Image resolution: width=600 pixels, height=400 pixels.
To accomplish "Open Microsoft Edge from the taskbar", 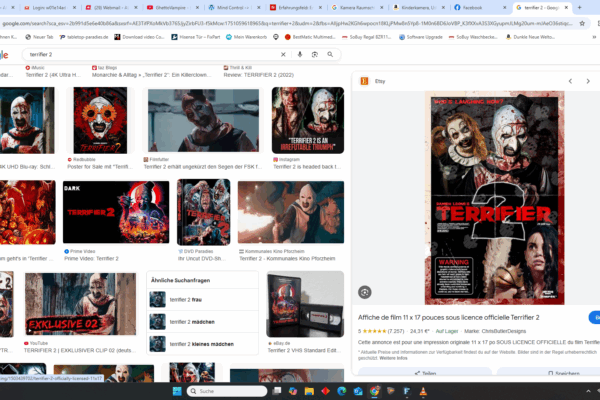I will 342,391.
